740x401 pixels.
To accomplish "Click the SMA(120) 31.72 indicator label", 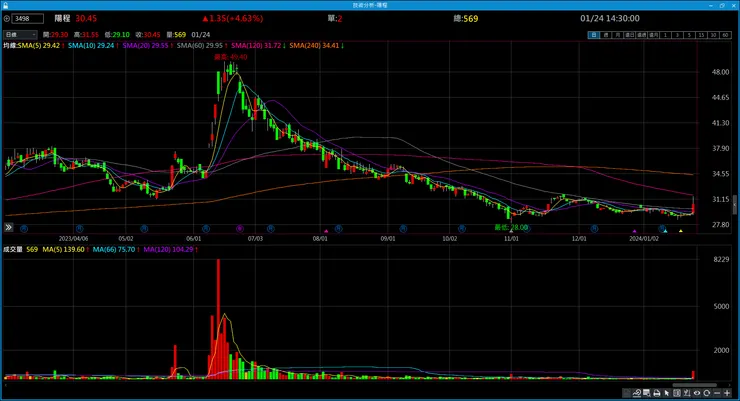I will coord(256,46).
